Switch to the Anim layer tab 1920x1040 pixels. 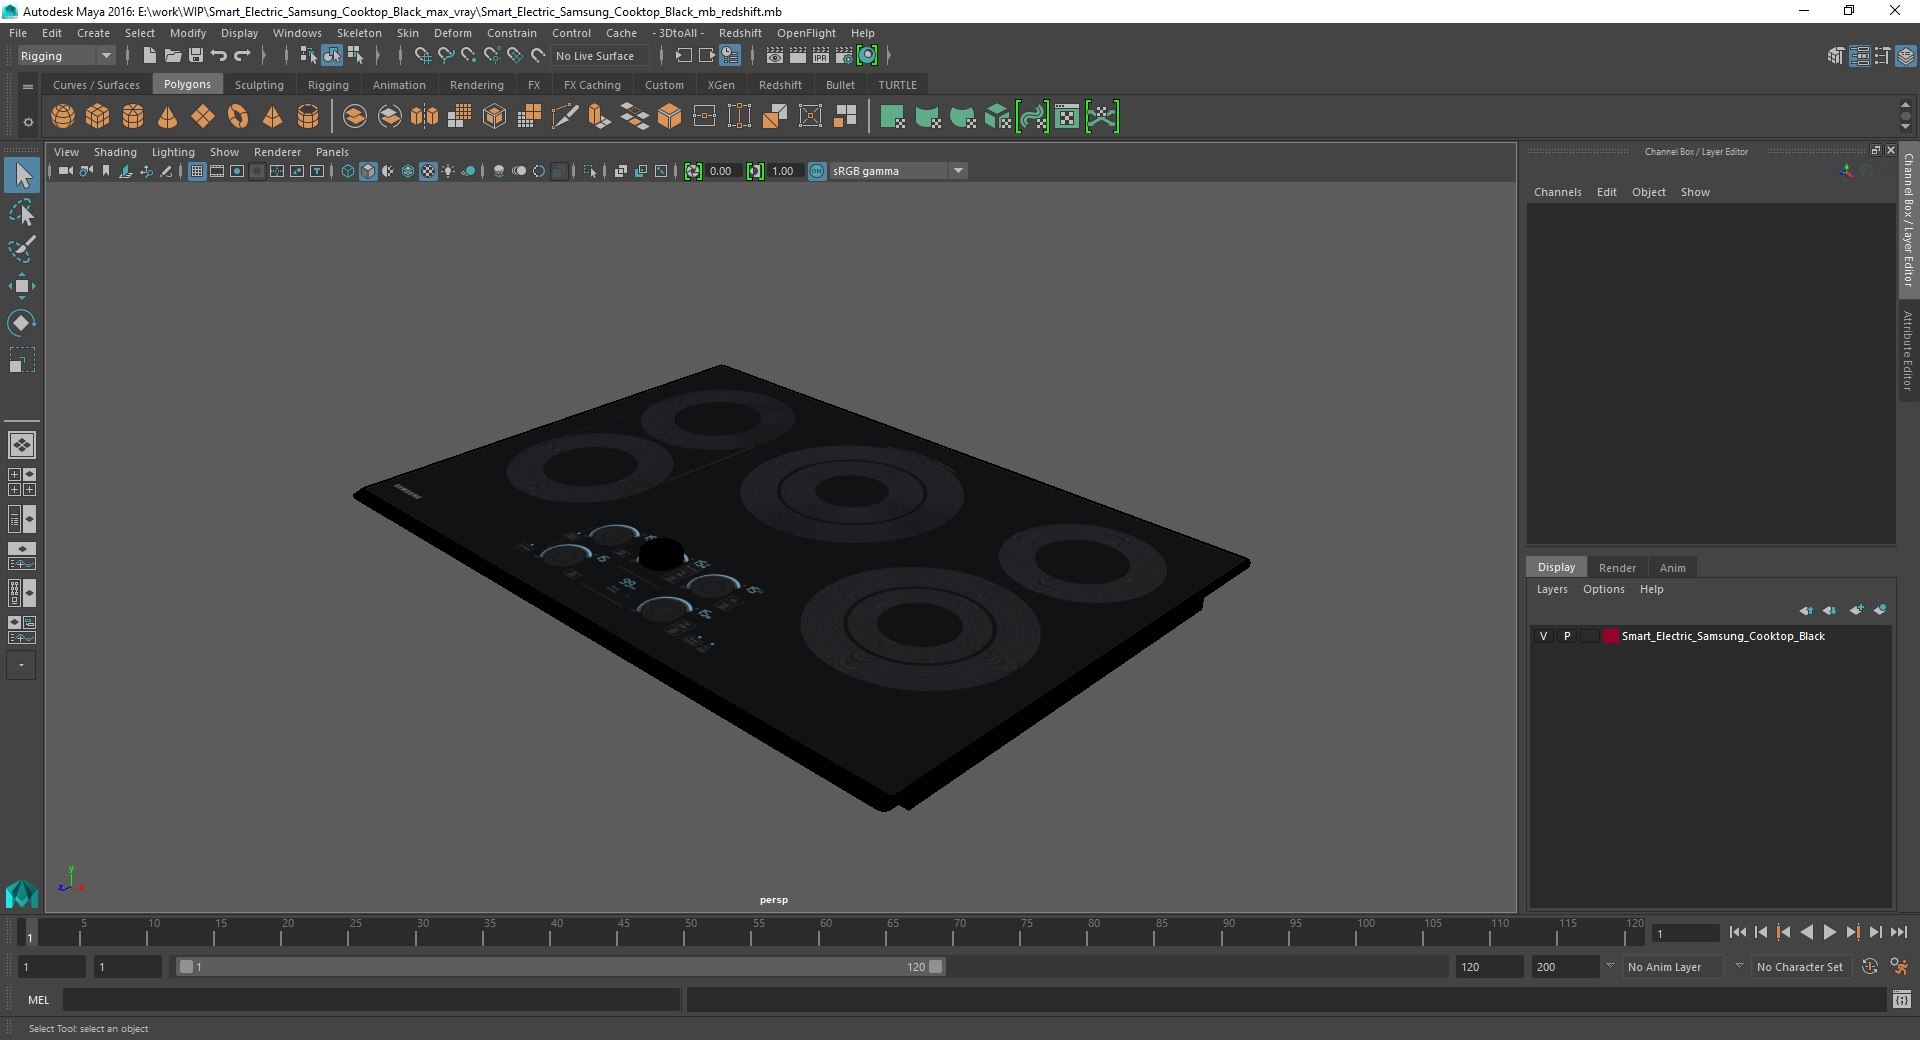tap(1673, 567)
